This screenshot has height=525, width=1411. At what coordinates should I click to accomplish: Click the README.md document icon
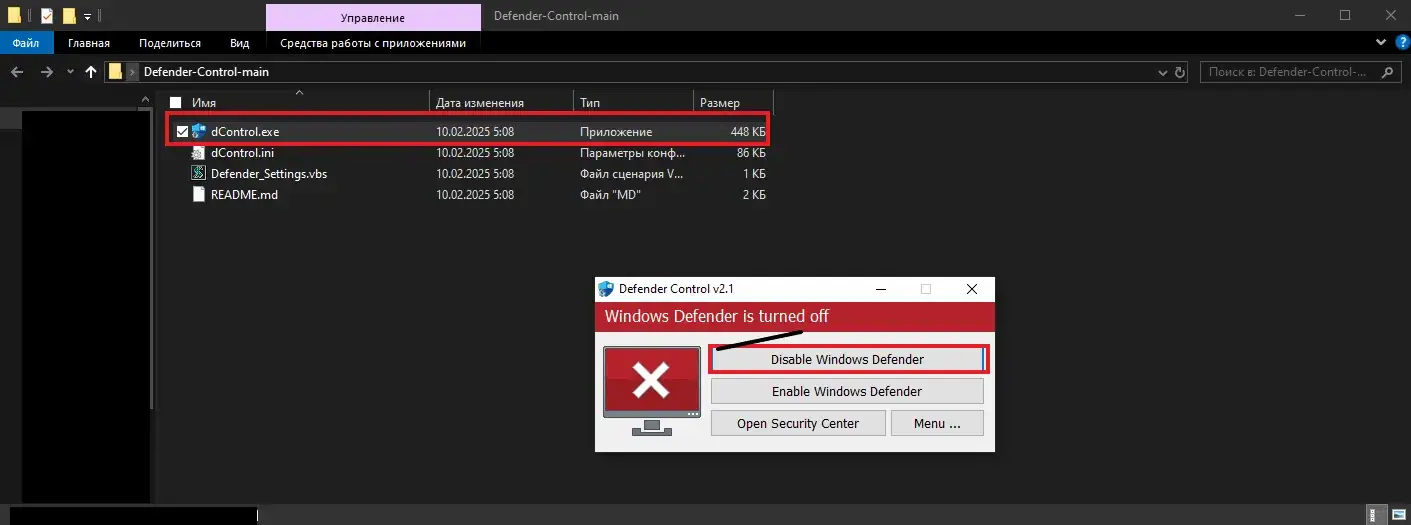point(199,194)
